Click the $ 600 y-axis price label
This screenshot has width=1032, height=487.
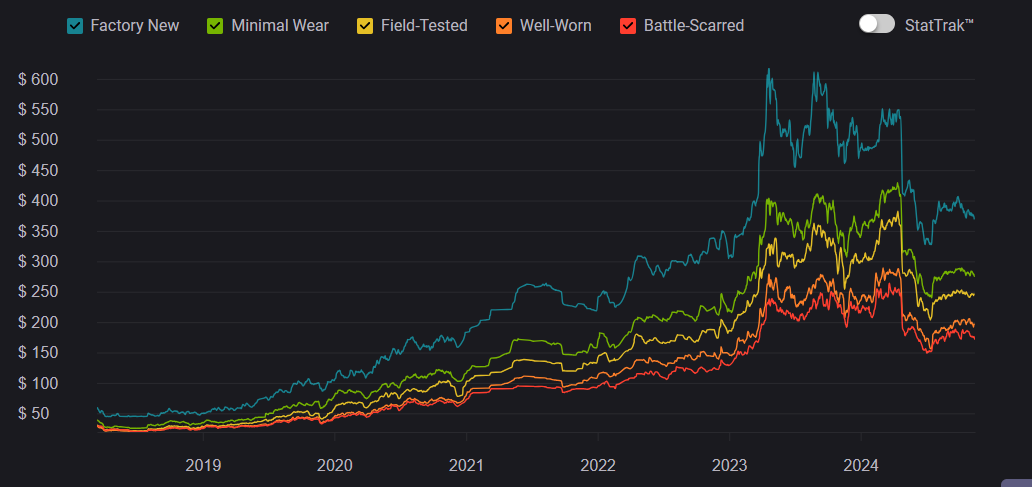[38, 79]
